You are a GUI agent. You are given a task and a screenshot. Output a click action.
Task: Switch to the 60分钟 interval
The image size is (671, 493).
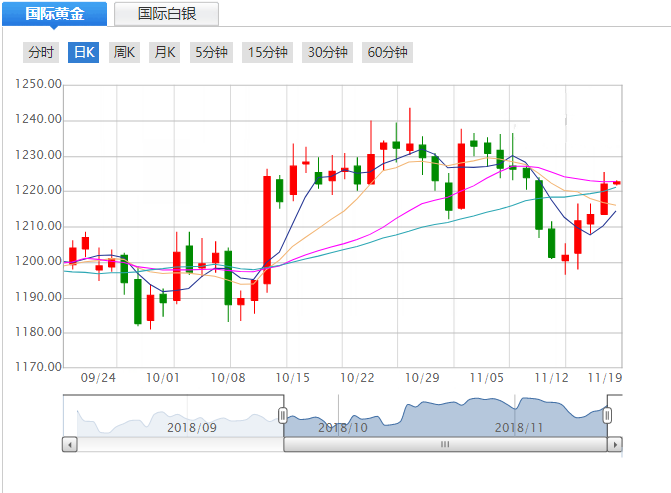(388, 52)
